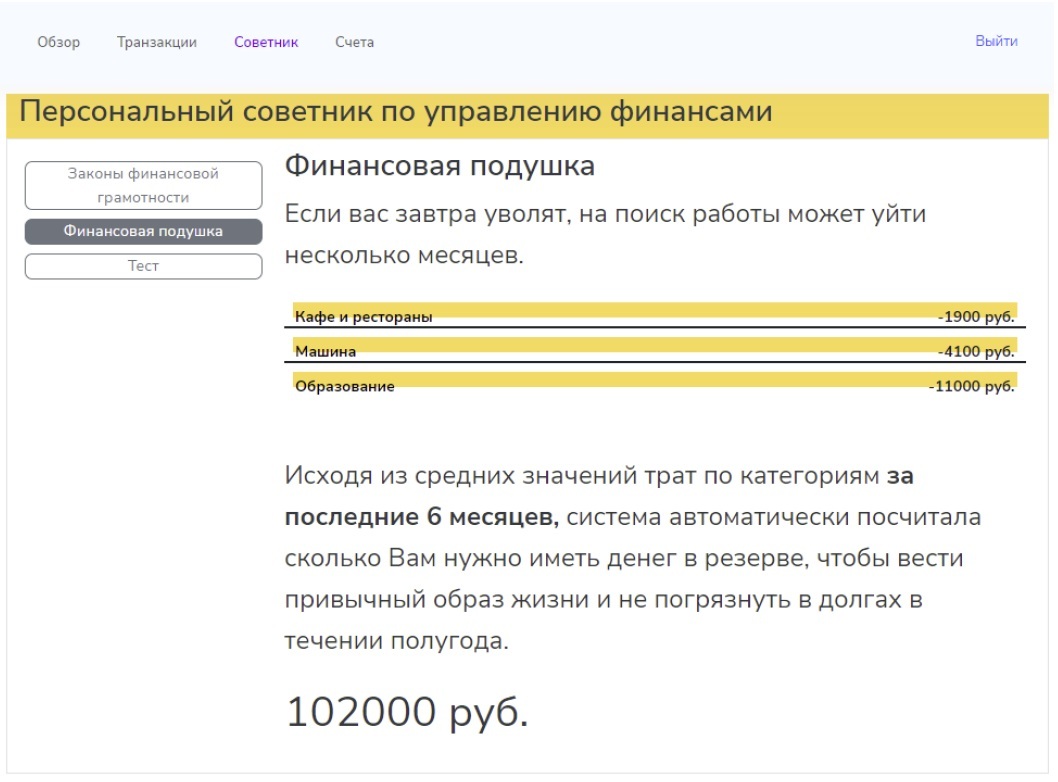Viewport: 1058px width, 782px height.
Task: Open Законы финансовой грамотности sidebar section
Action: tap(143, 185)
